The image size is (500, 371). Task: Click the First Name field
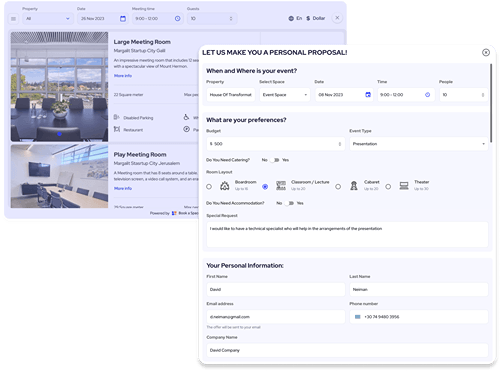coord(276,289)
